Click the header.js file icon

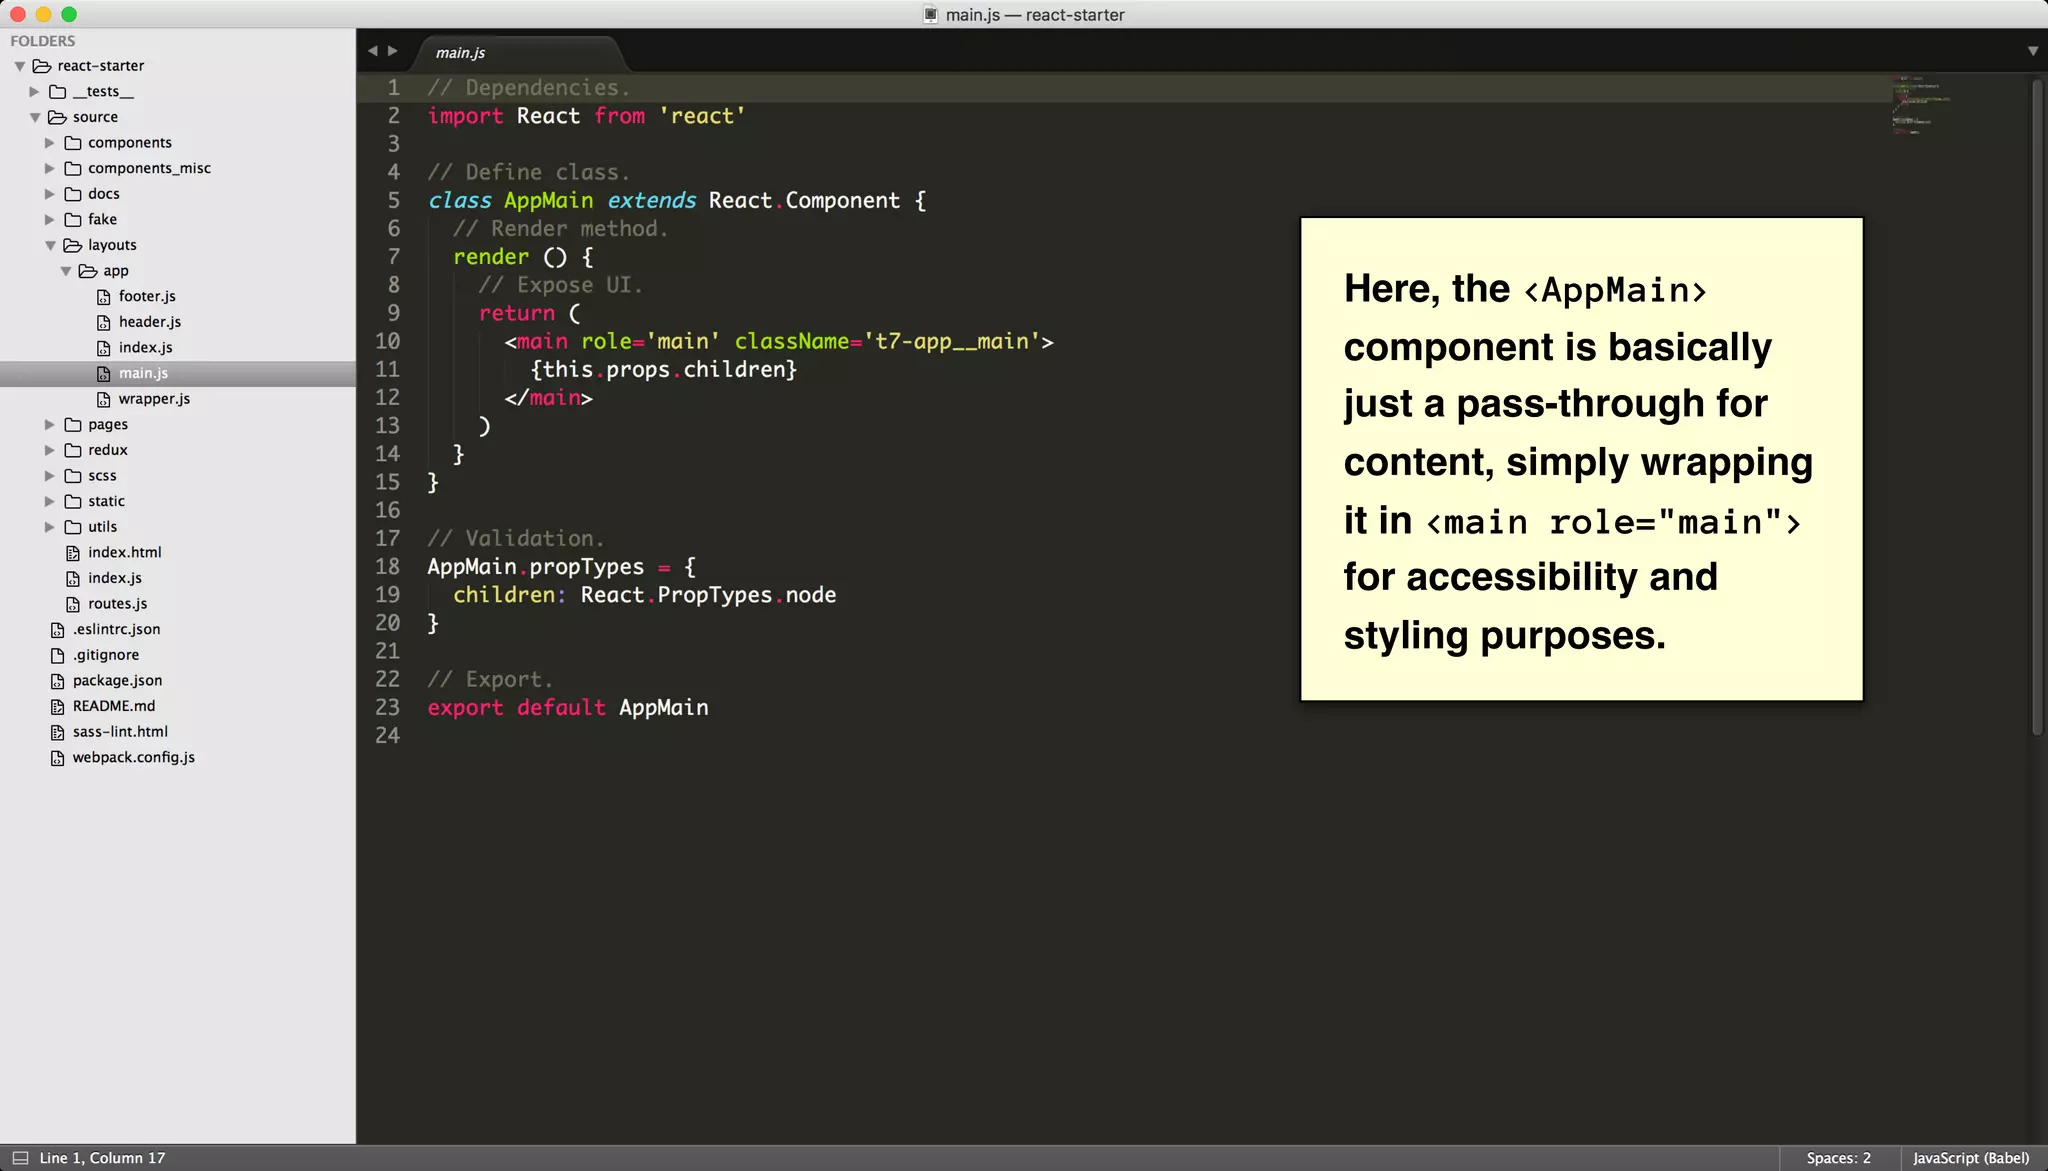pyautogui.click(x=103, y=322)
